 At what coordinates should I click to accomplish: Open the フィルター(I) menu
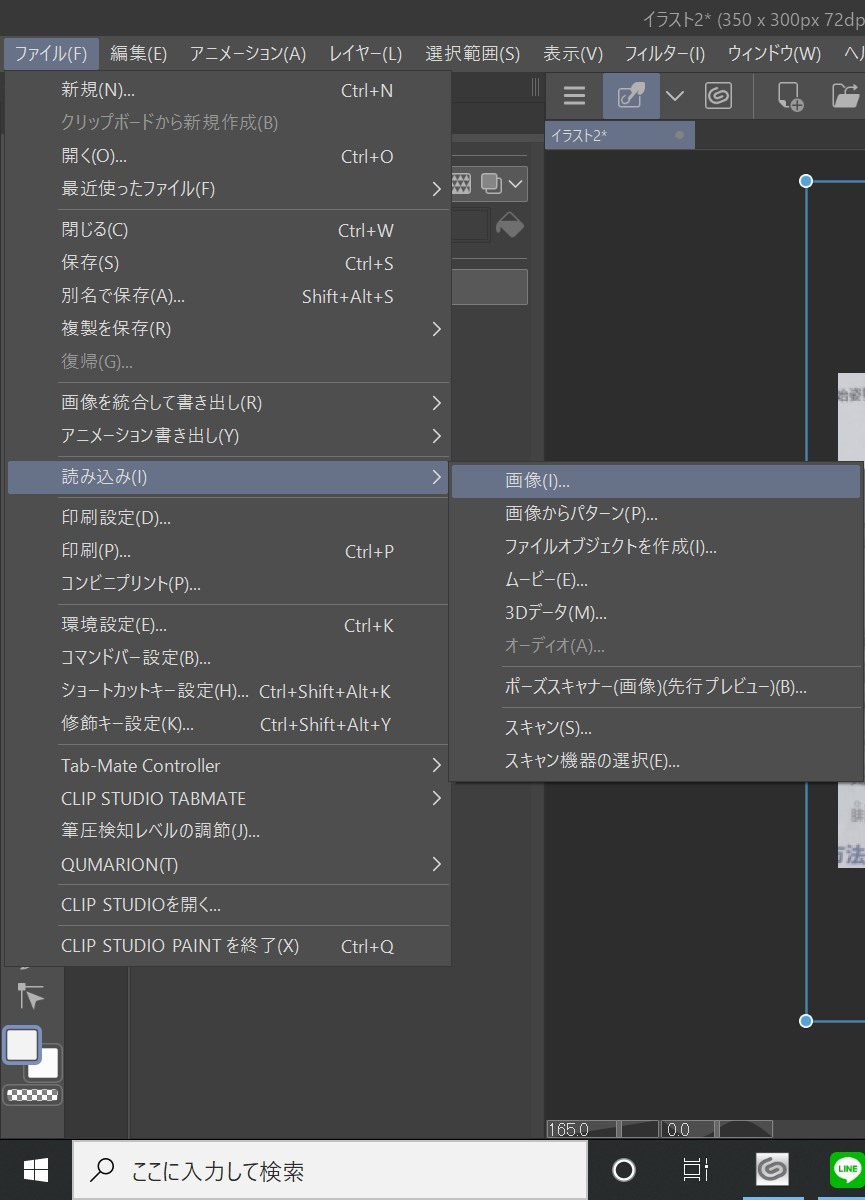(x=665, y=54)
